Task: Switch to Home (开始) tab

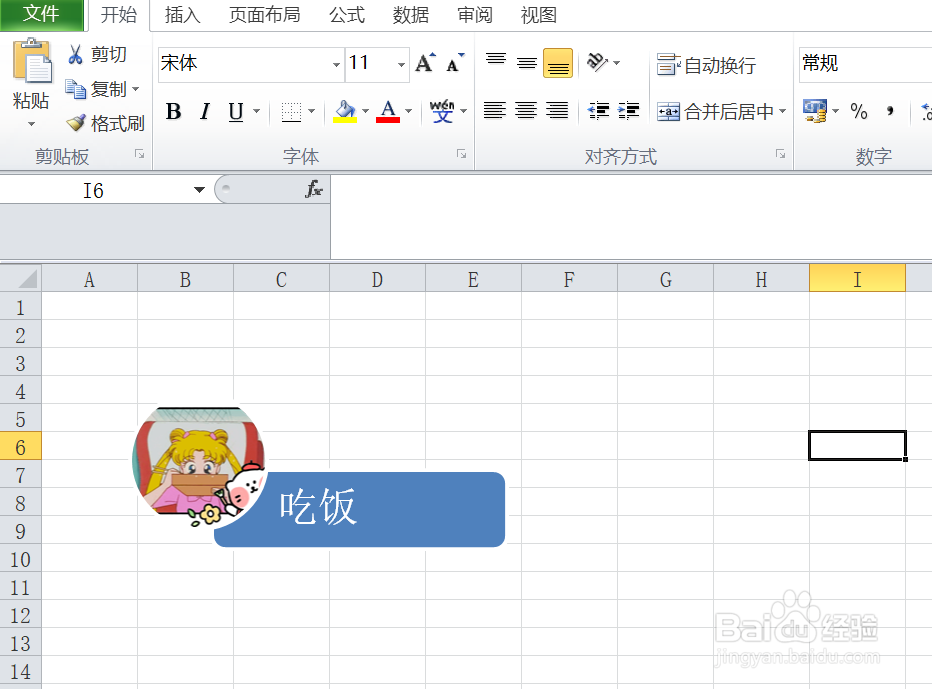Action: [x=119, y=15]
